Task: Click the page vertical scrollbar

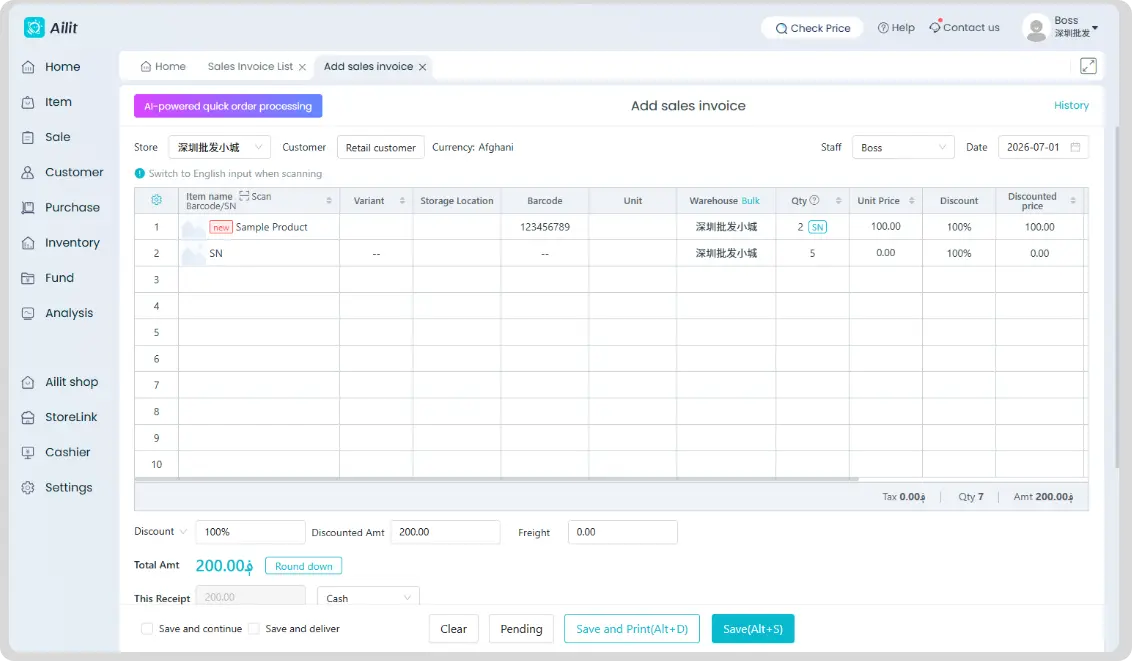Action: [1117, 296]
